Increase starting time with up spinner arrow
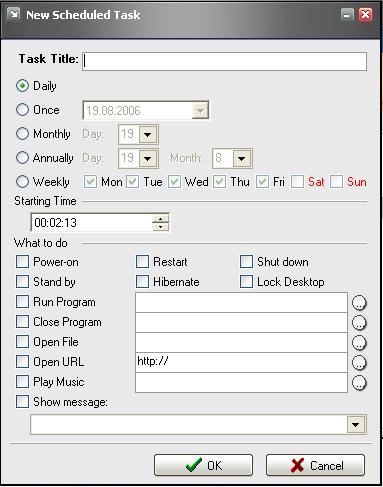This screenshot has width=383, height=487. (x=161, y=219)
